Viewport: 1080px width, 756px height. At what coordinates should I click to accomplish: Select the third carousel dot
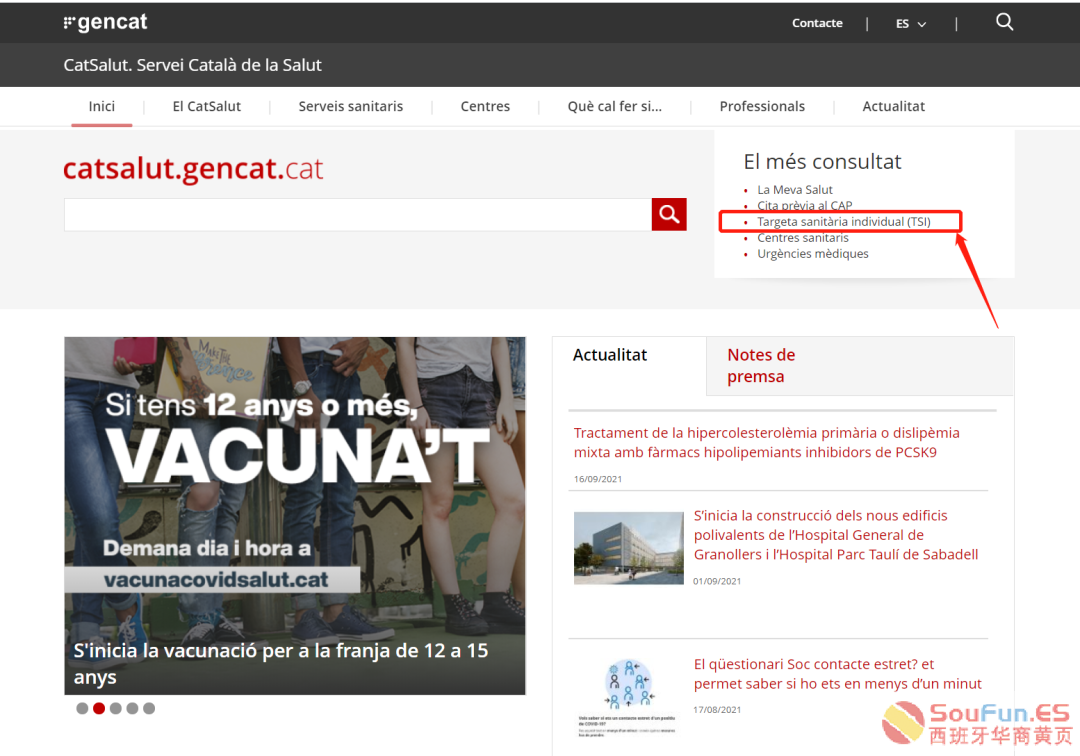[116, 708]
